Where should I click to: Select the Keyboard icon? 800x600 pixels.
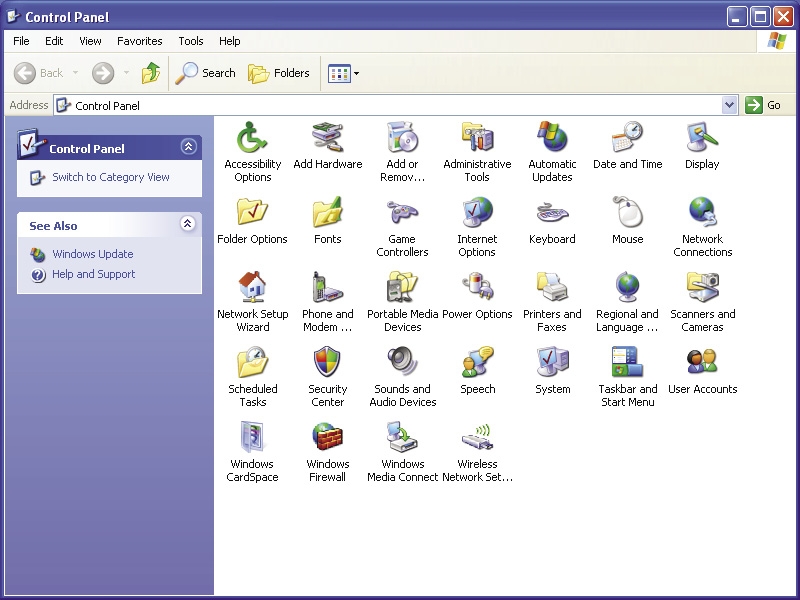pyautogui.click(x=552, y=213)
